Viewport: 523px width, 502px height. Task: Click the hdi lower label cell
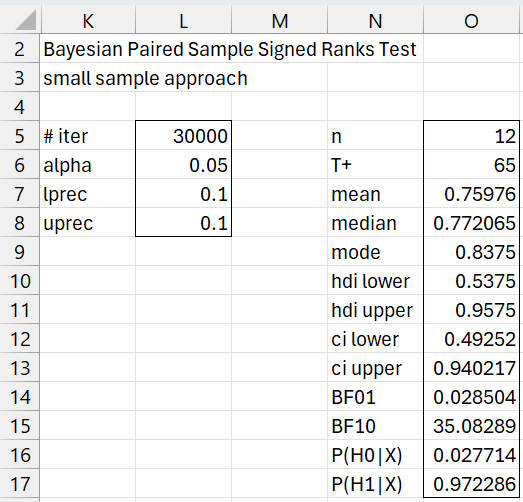376,281
